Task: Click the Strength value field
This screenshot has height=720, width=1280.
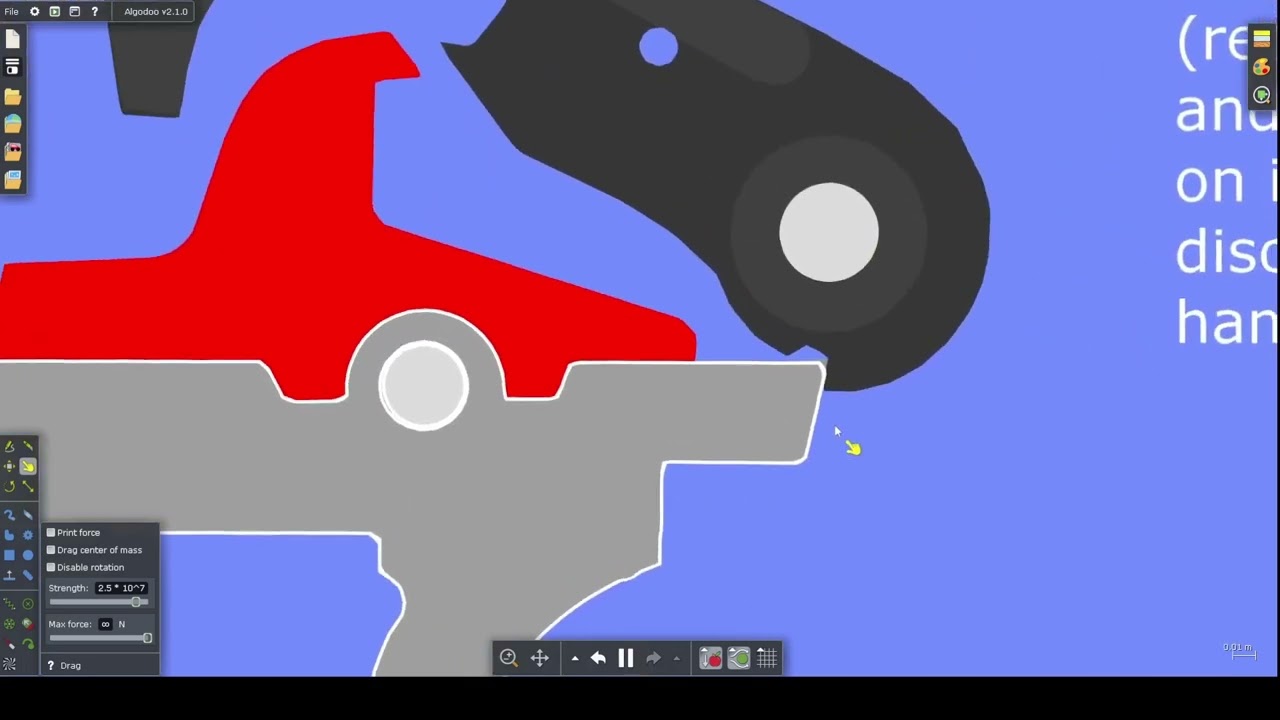Action: pyautogui.click(x=121, y=588)
